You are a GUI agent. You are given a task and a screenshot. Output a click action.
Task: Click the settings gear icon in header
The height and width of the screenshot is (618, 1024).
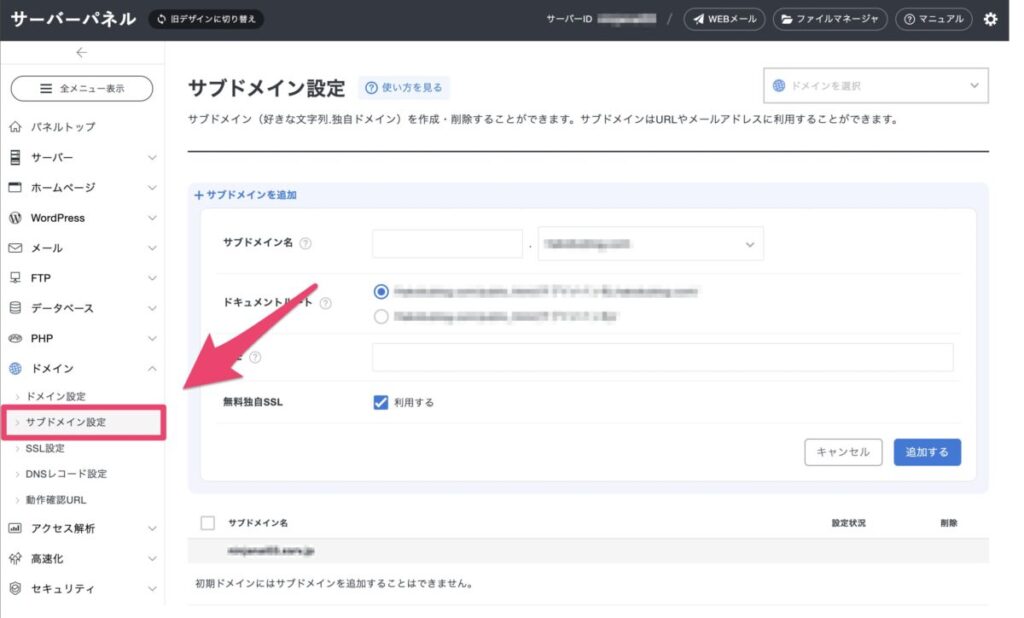[x=990, y=19]
